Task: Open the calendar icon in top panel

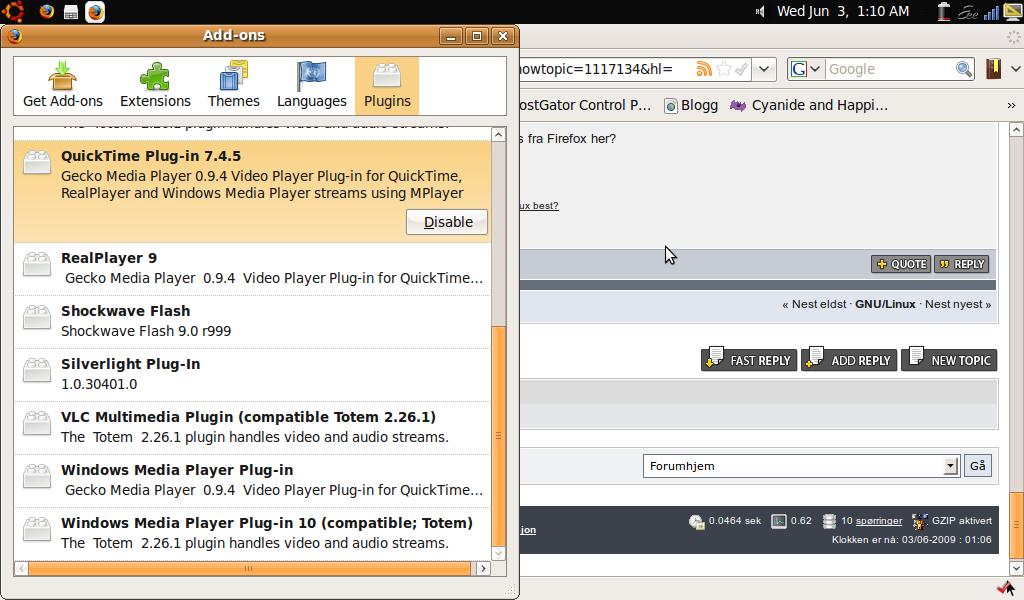Action: (71, 12)
